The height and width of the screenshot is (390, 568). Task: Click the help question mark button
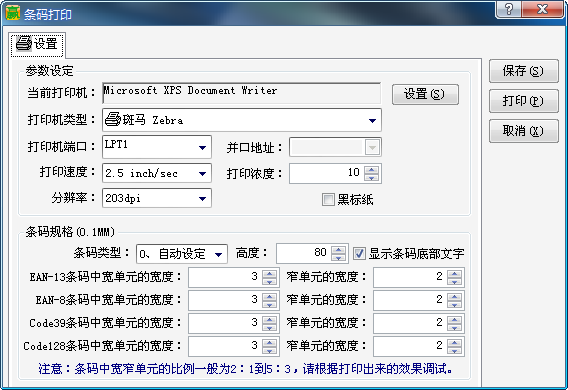coord(509,9)
